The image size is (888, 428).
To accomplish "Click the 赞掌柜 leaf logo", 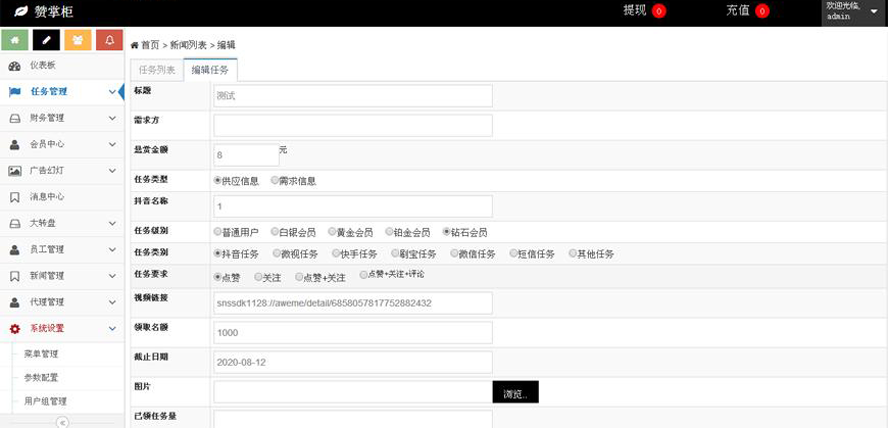I will coord(21,11).
